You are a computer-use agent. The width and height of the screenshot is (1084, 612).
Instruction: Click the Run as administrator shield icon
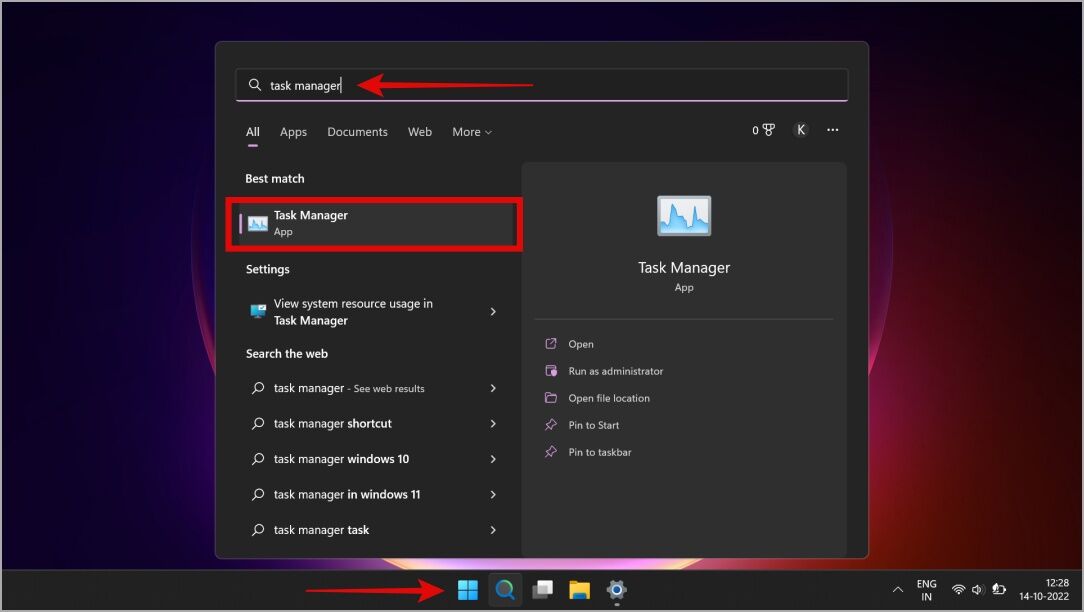[551, 371]
